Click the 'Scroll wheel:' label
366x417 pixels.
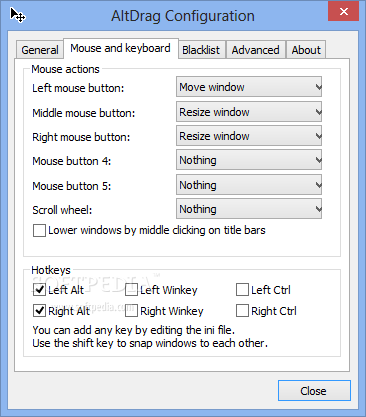pyautogui.click(x=62, y=210)
